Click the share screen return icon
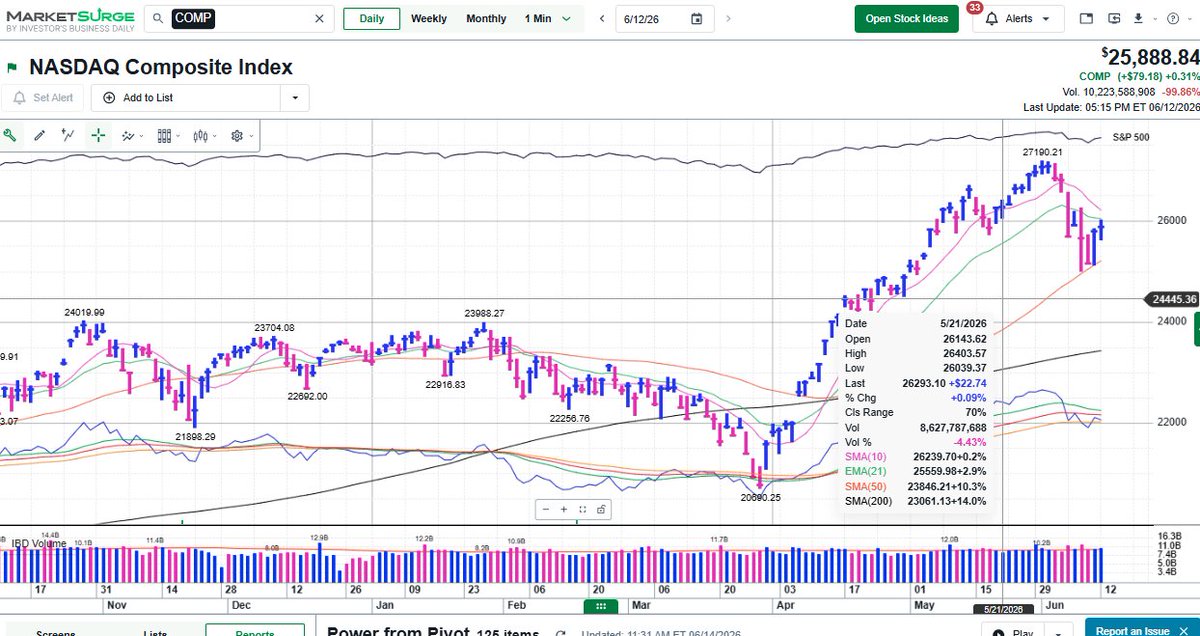This screenshot has width=1200, height=636. point(1115,18)
